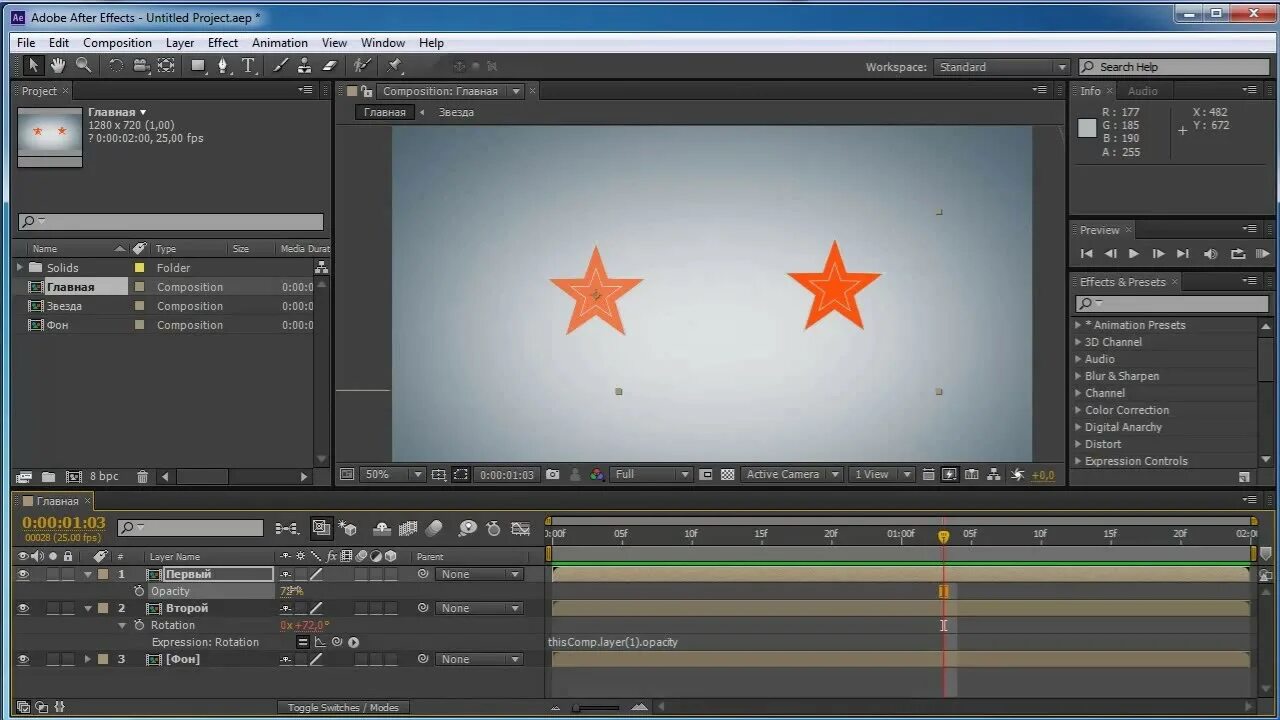Click the Show Channel color icon
Image resolution: width=1280 pixels, height=720 pixels.
tap(597, 475)
